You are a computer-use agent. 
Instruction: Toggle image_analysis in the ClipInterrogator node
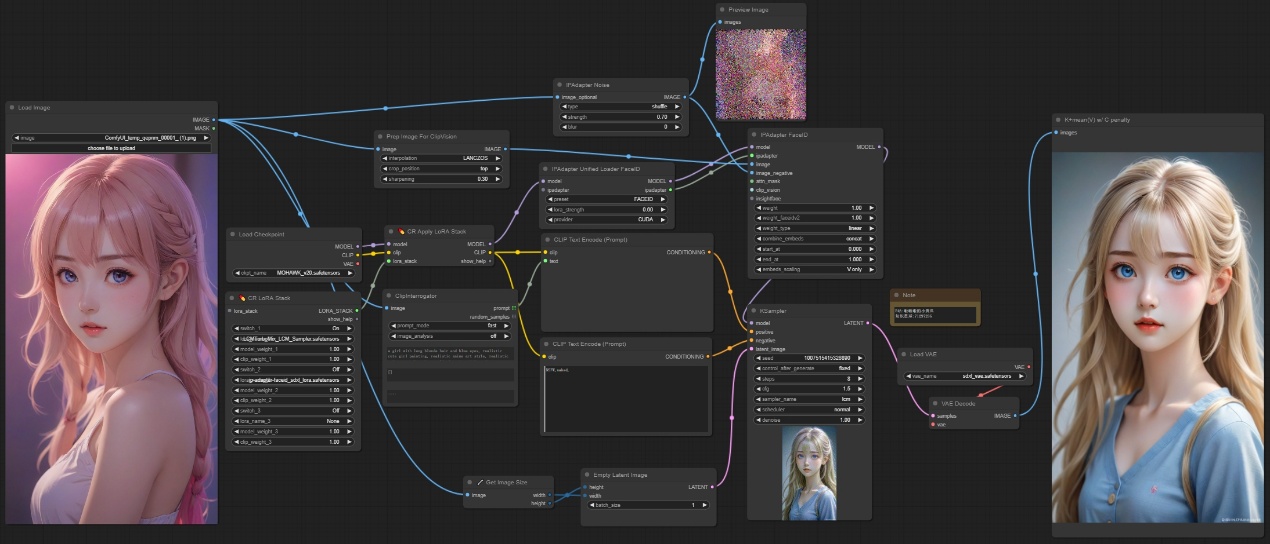(x=450, y=336)
